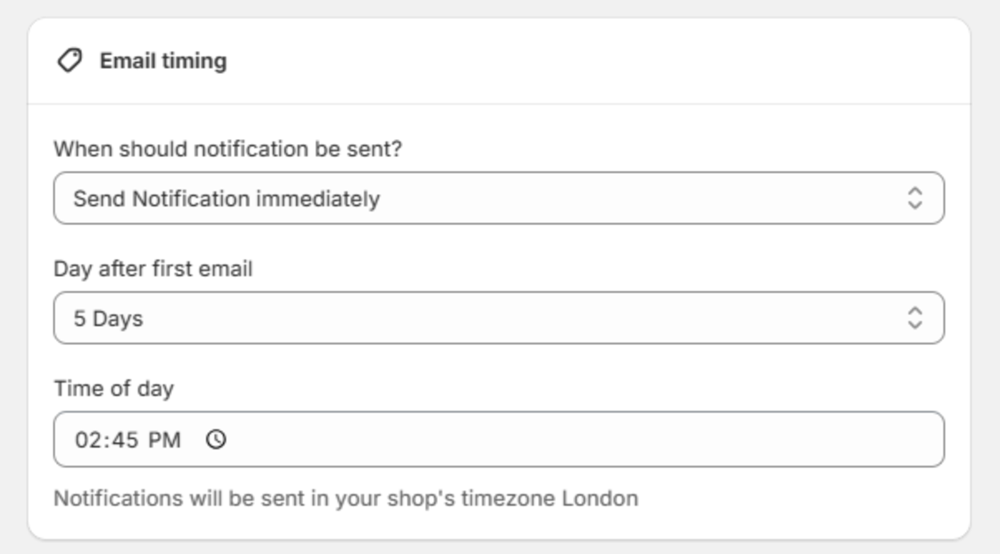Focus the Time of day input field
1000x554 pixels.
click(580, 439)
